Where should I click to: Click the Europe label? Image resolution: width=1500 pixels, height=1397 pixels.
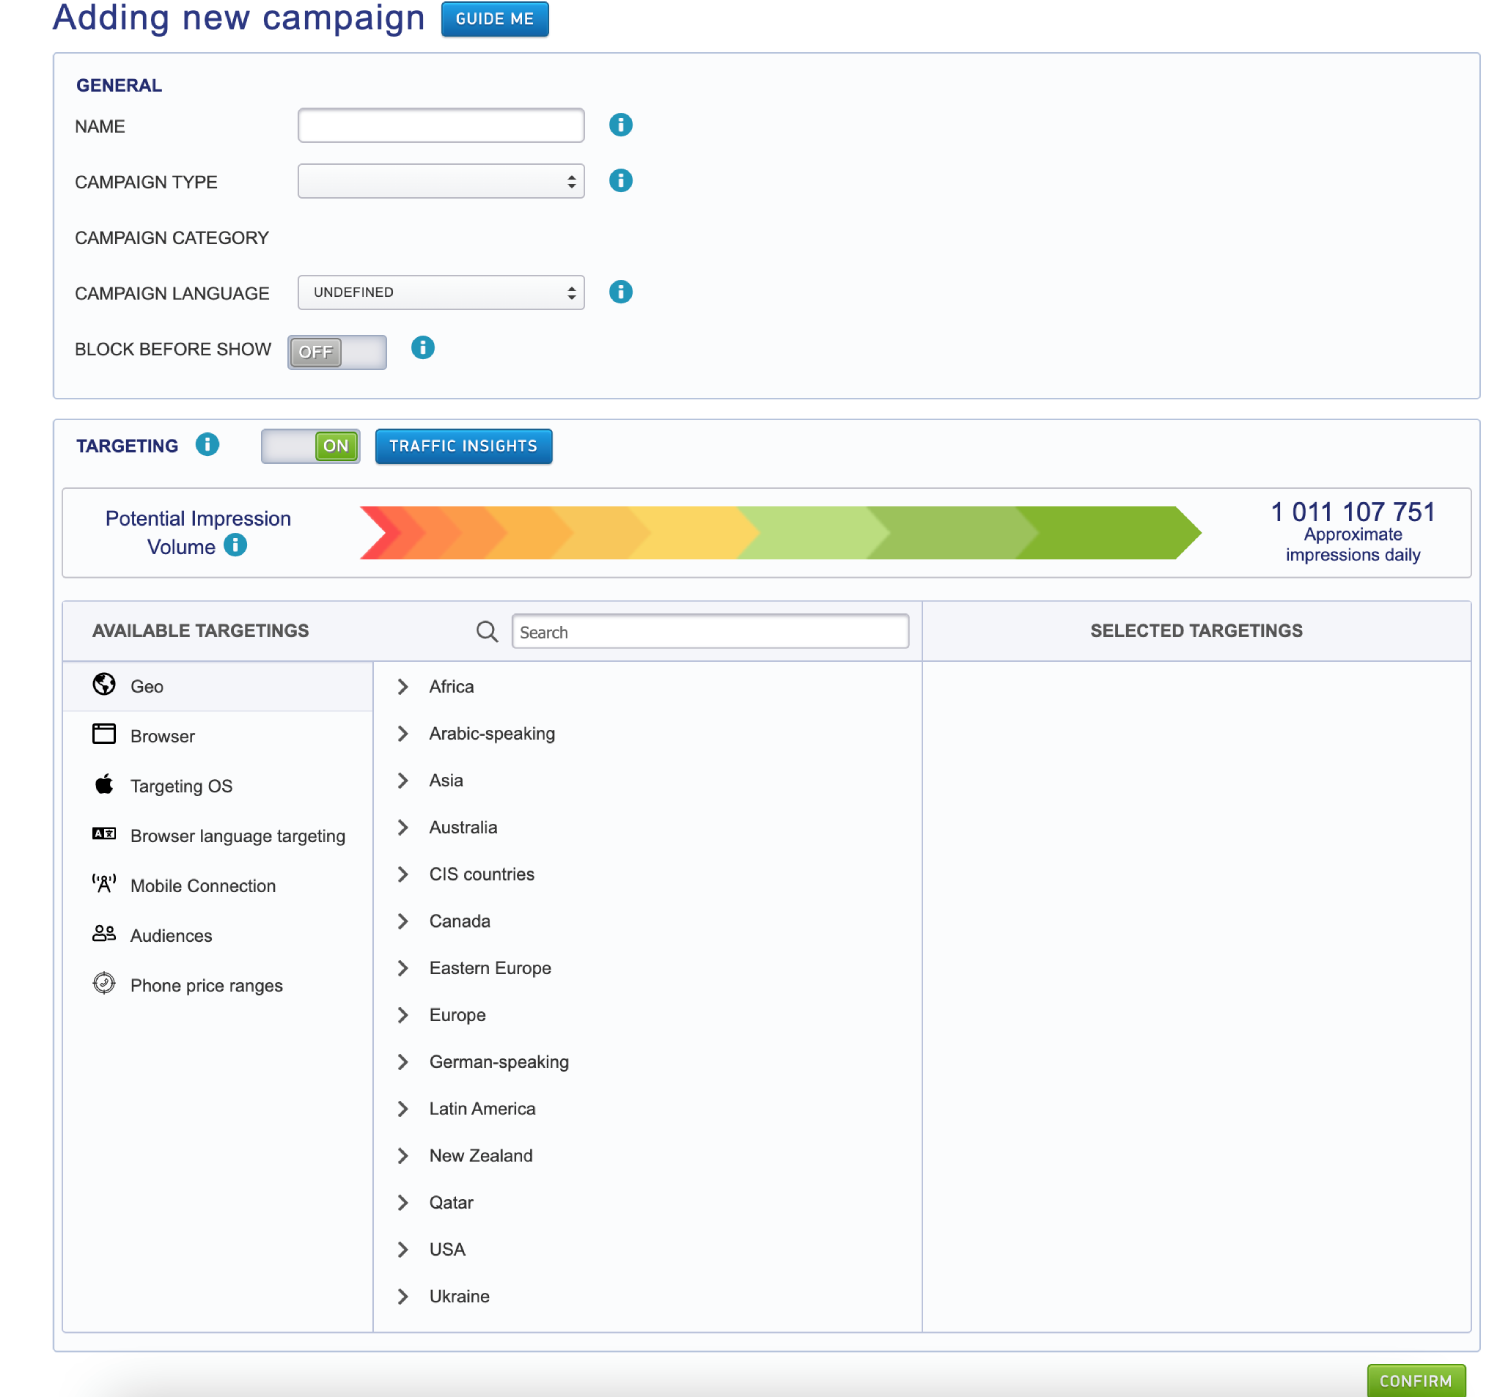coord(457,1016)
